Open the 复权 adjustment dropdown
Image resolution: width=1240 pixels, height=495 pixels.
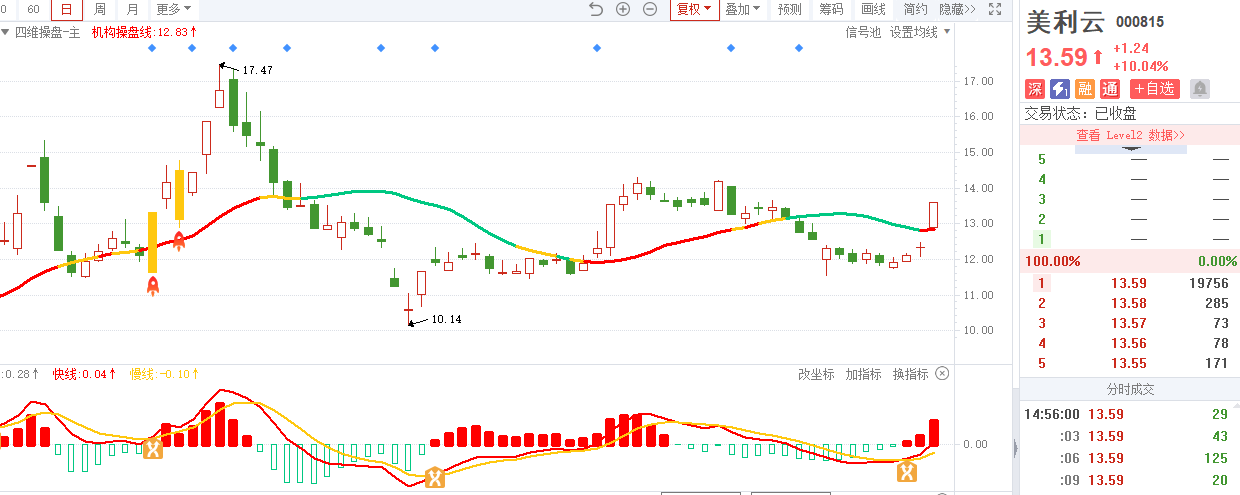[x=694, y=9]
